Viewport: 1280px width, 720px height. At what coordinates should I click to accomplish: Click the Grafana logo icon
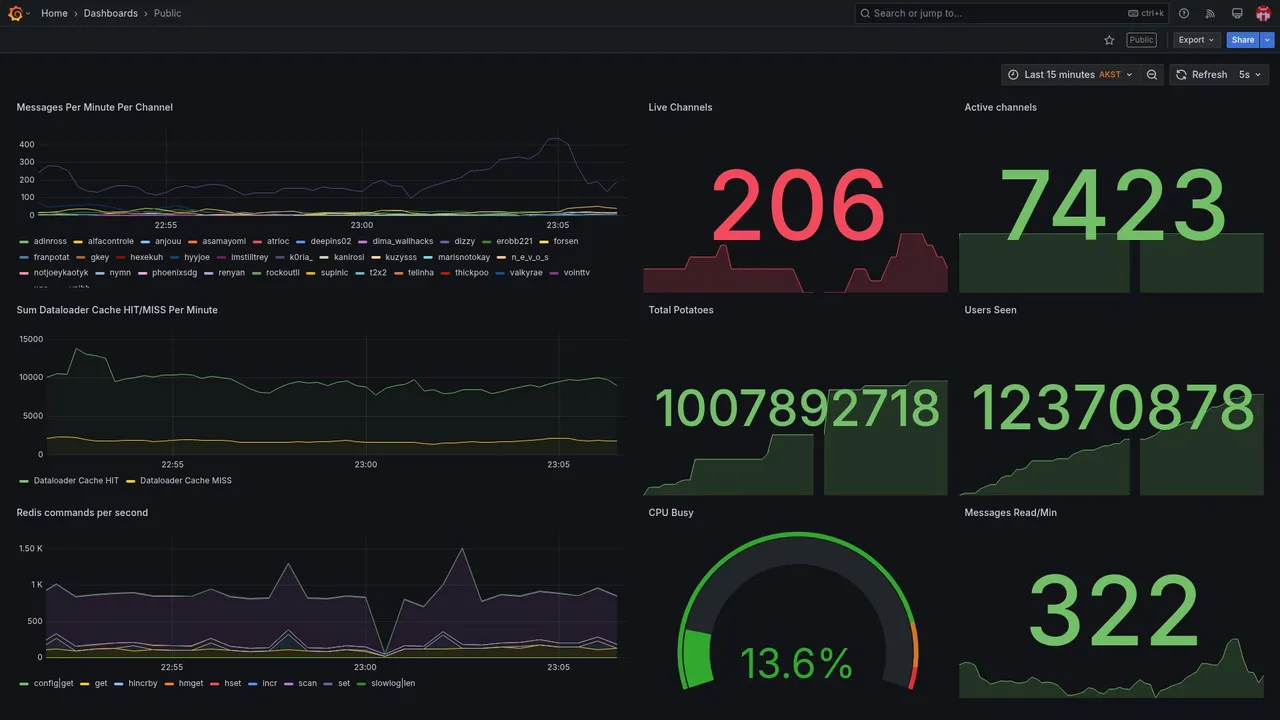click(x=15, y=13)
